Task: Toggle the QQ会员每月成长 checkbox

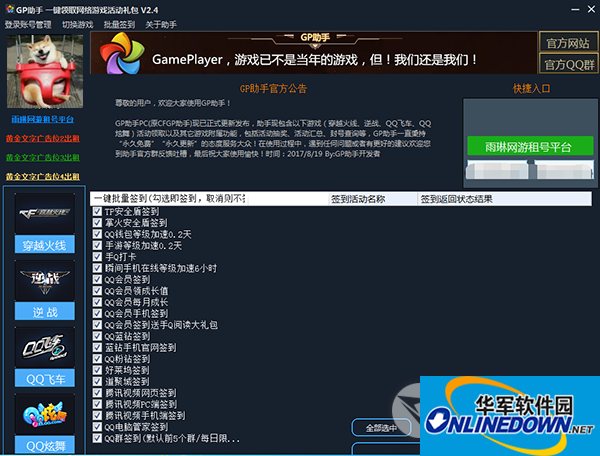Action: (97, 302)
